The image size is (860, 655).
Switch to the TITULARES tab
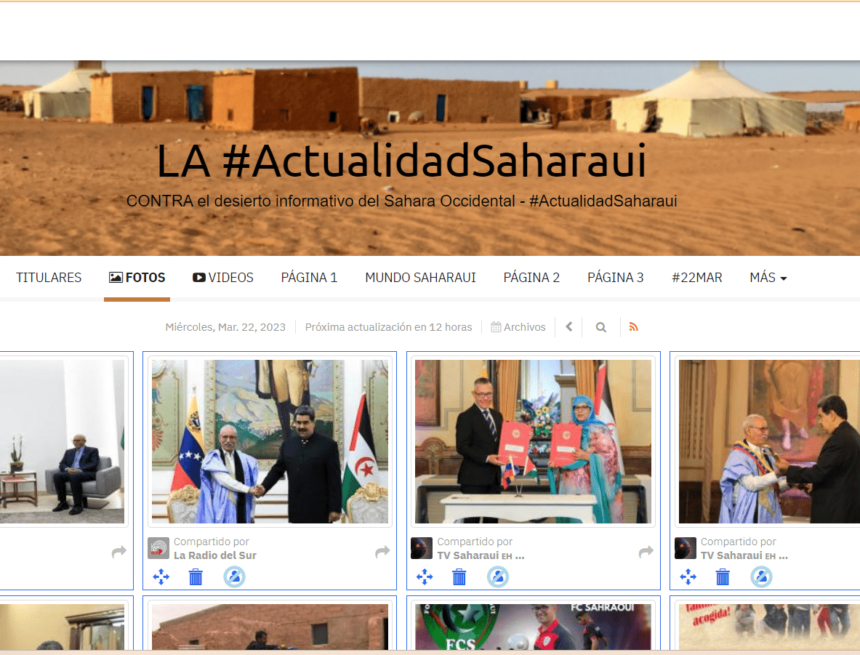tap(48, 277)
